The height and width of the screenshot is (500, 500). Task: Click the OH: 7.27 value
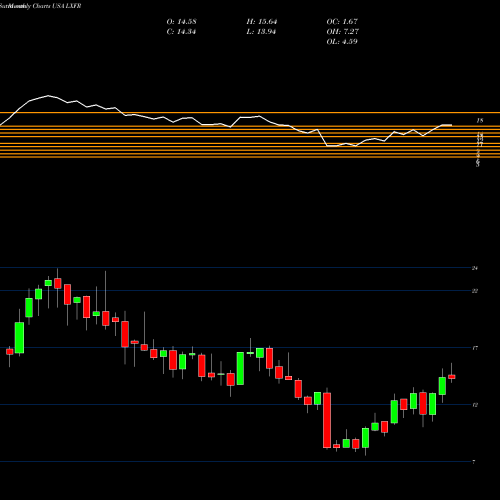coord(343,32)
